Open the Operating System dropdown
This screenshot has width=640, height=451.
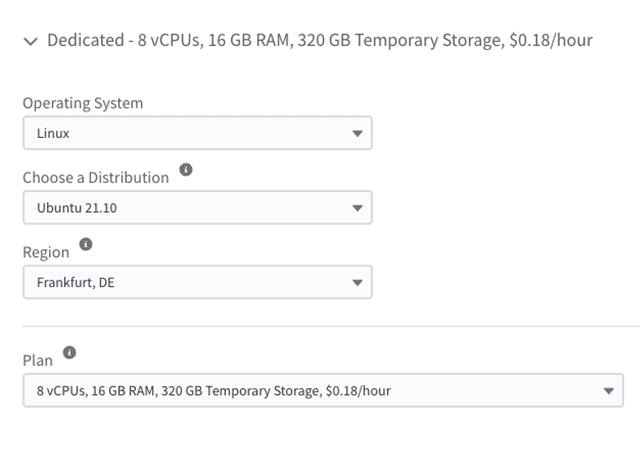click(197, 133)
